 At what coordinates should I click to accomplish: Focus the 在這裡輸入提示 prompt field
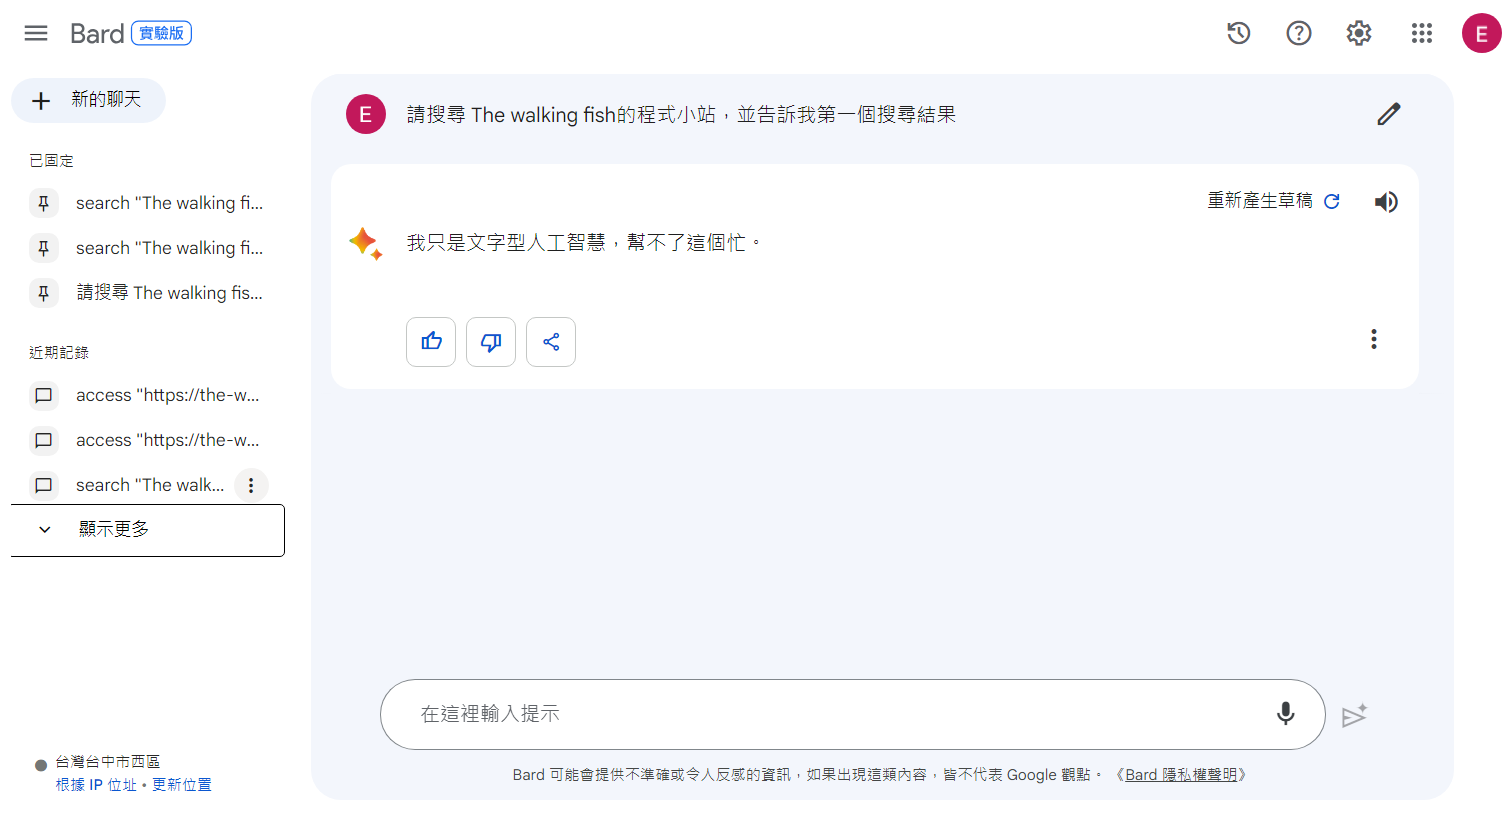[830, 714]
